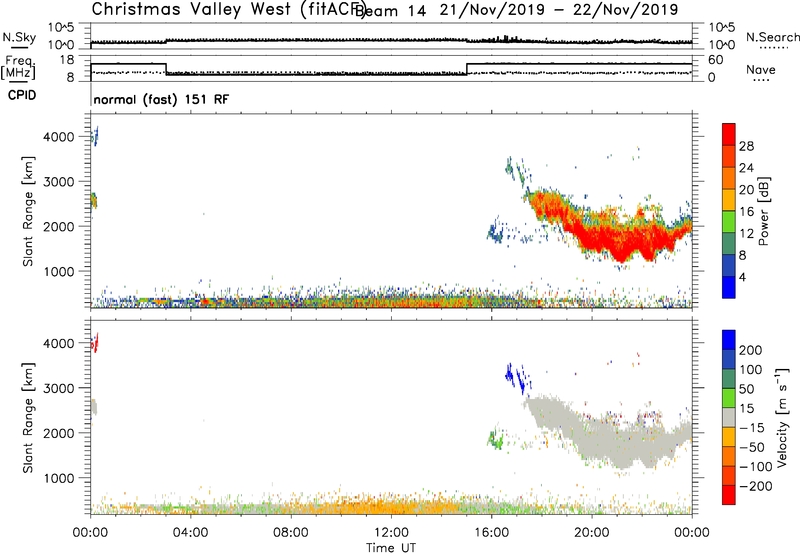Click the 20 label on power colorbar
Image resolution: width=800 pixels, height=554 pixels.
pos(746,190)
